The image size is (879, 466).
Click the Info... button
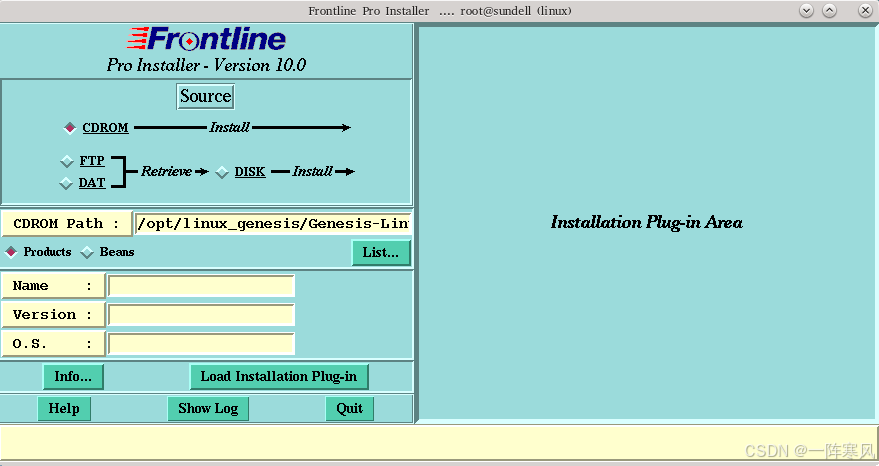[73, 376]
